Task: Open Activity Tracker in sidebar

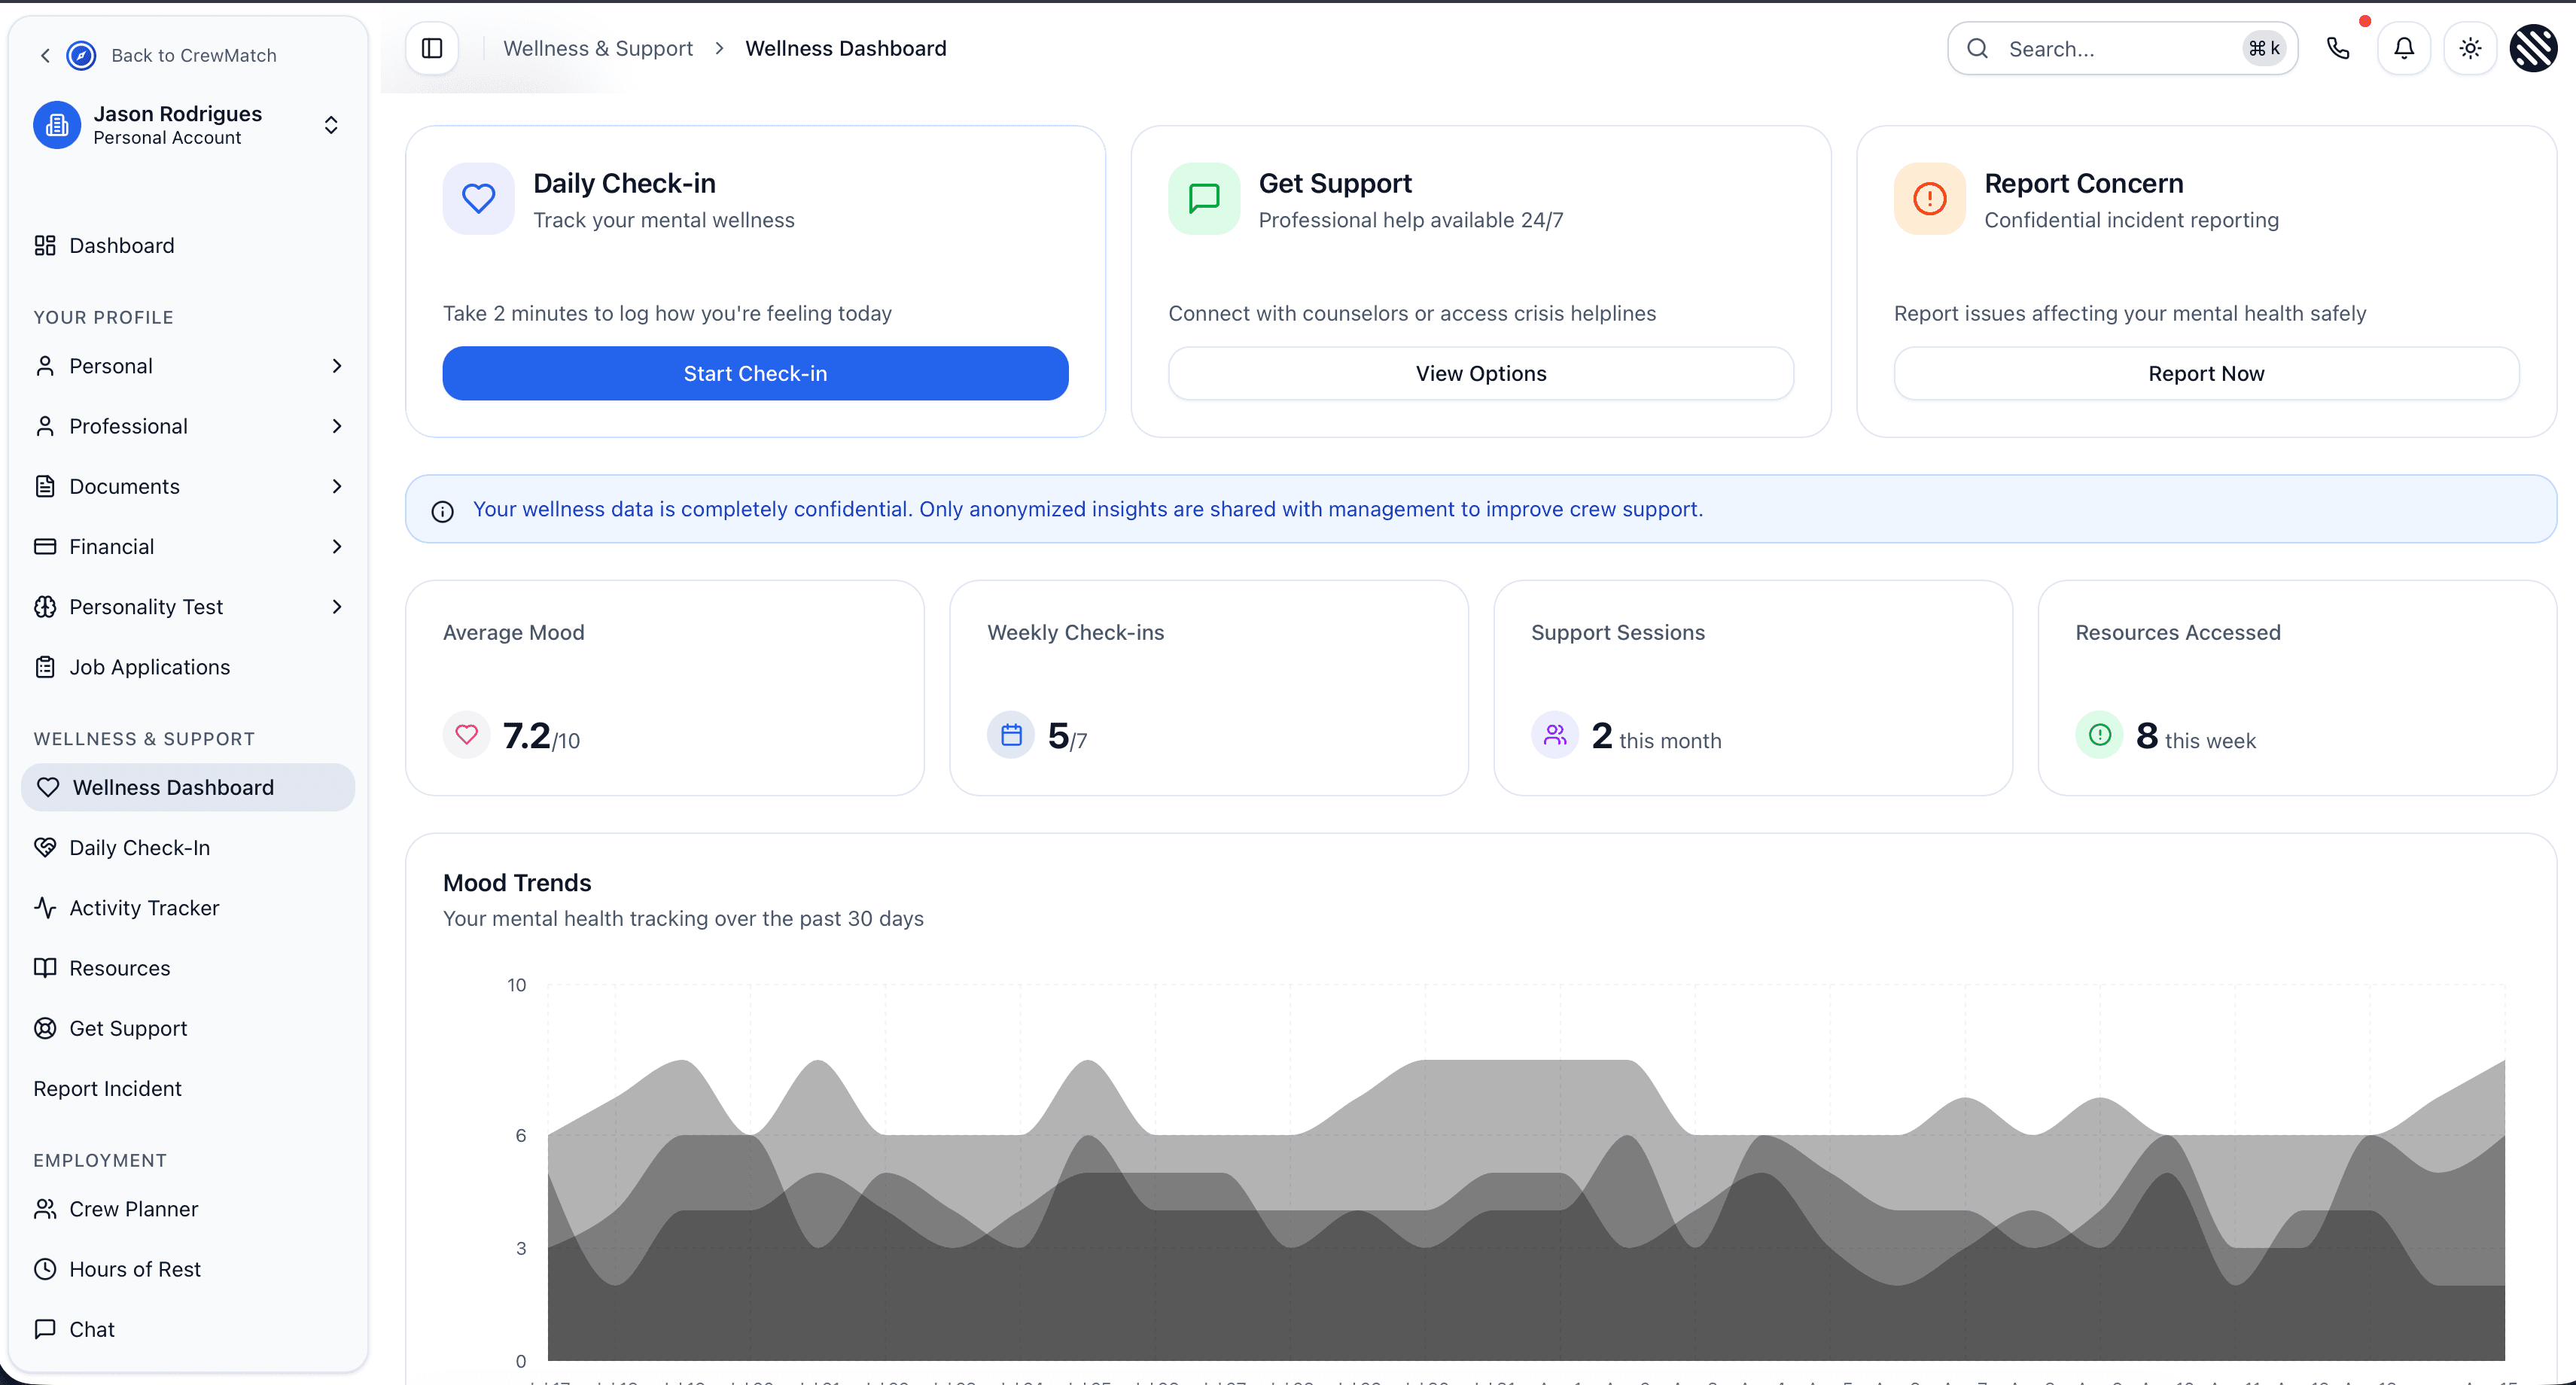Action: [144, 908]
